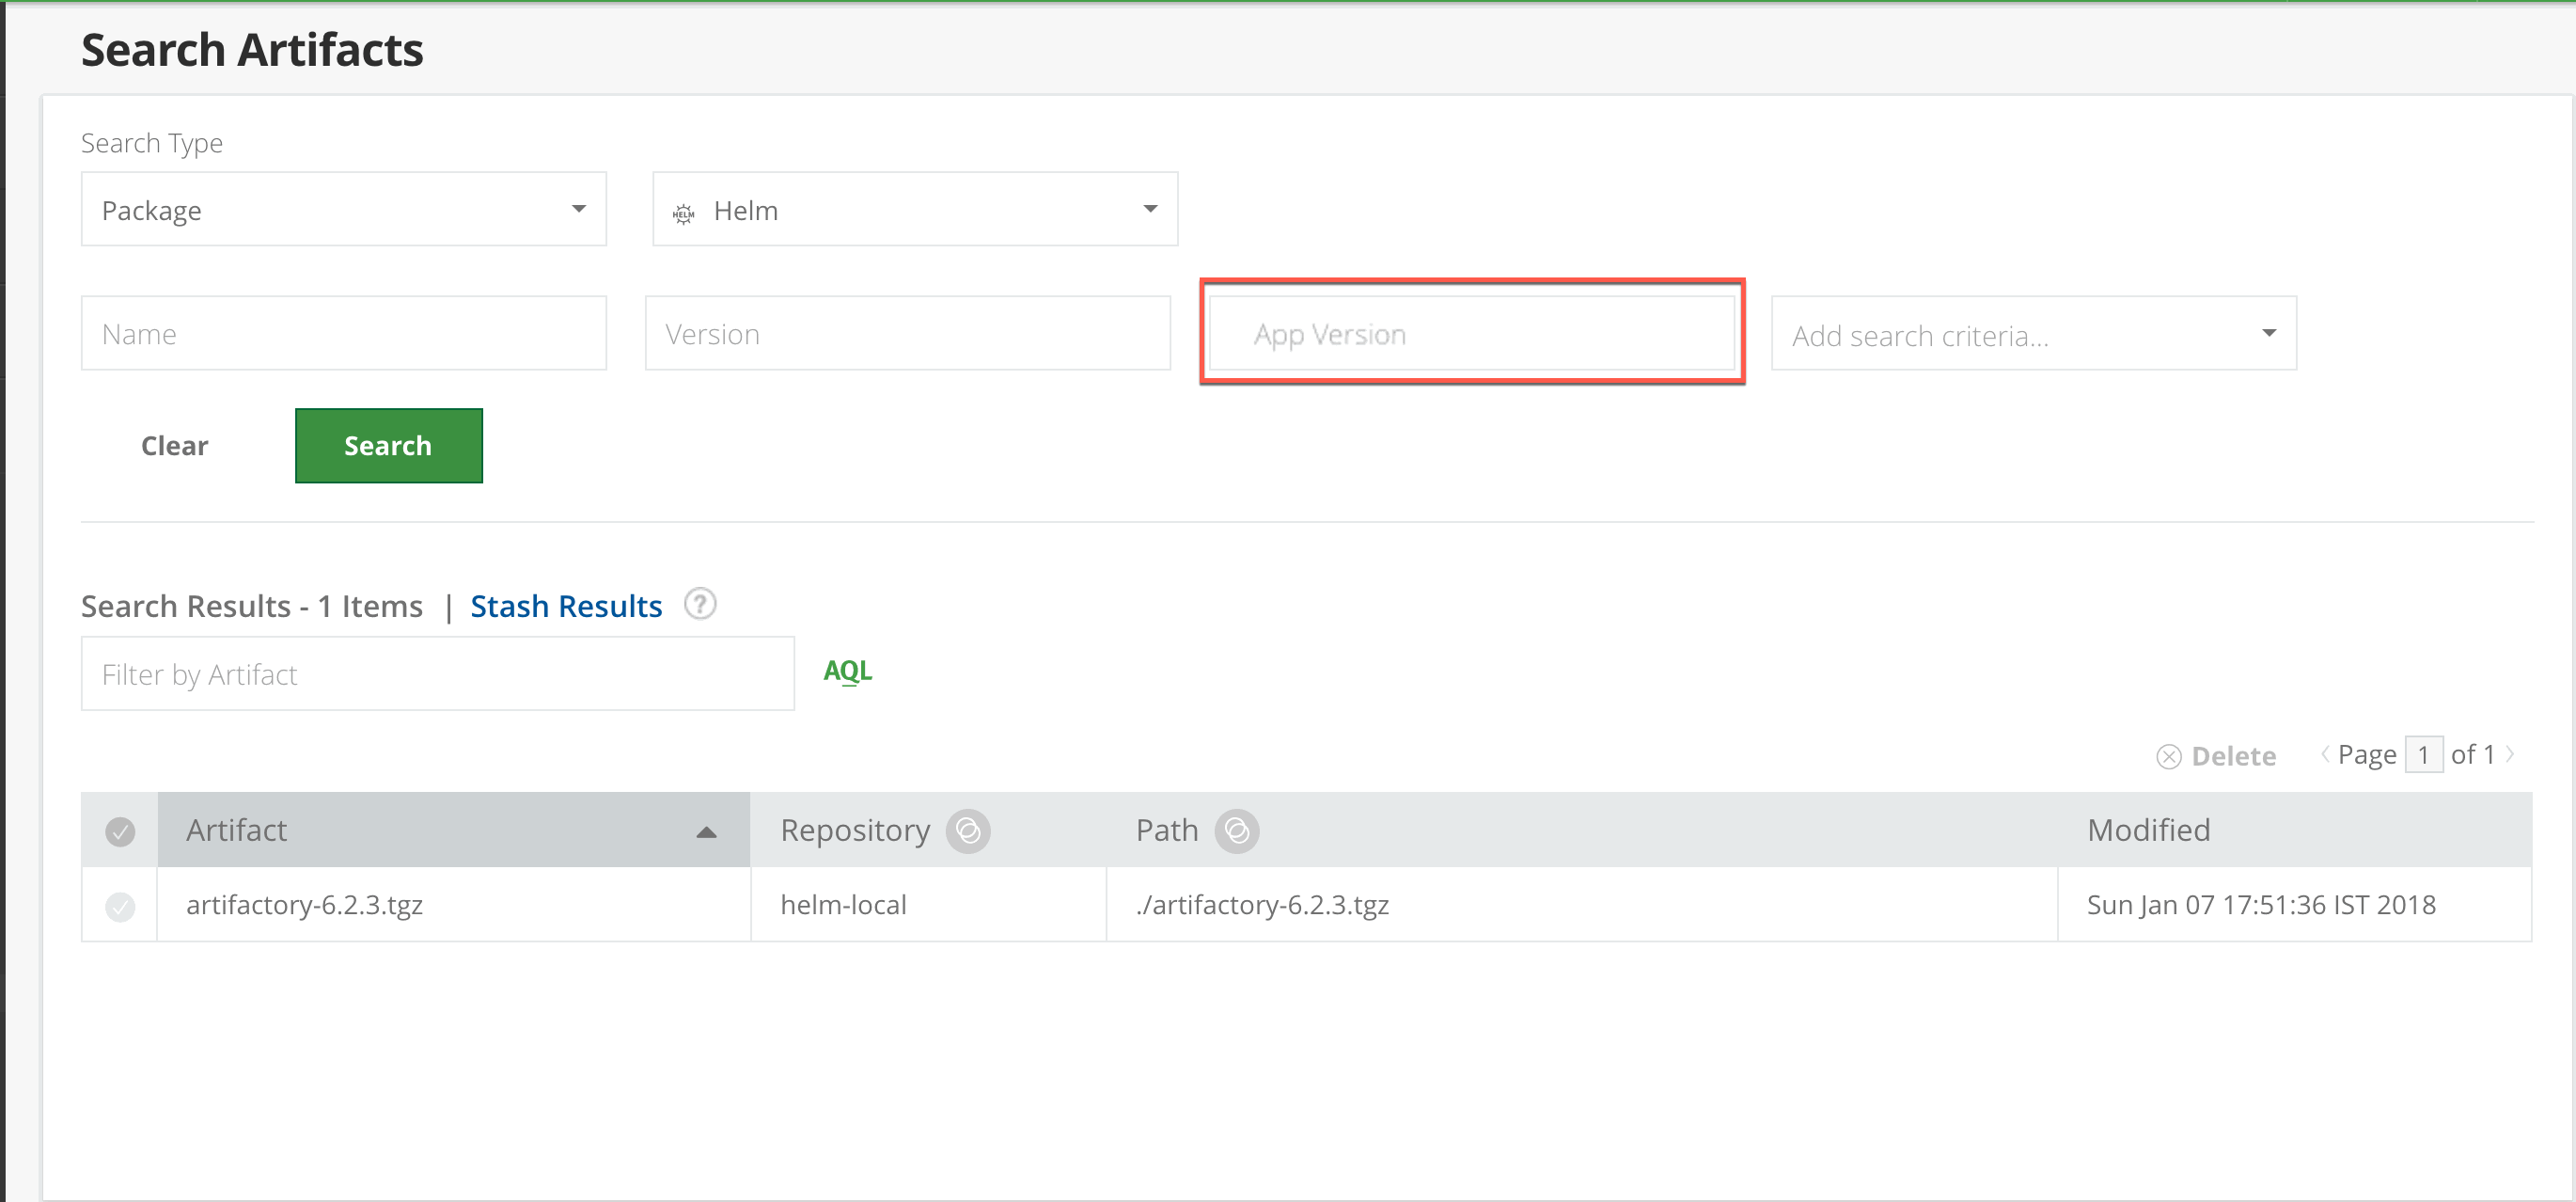The width and height of the screenshot is (2576, 1202).
Task: Click the green Search button
Action: pos(388,446)
